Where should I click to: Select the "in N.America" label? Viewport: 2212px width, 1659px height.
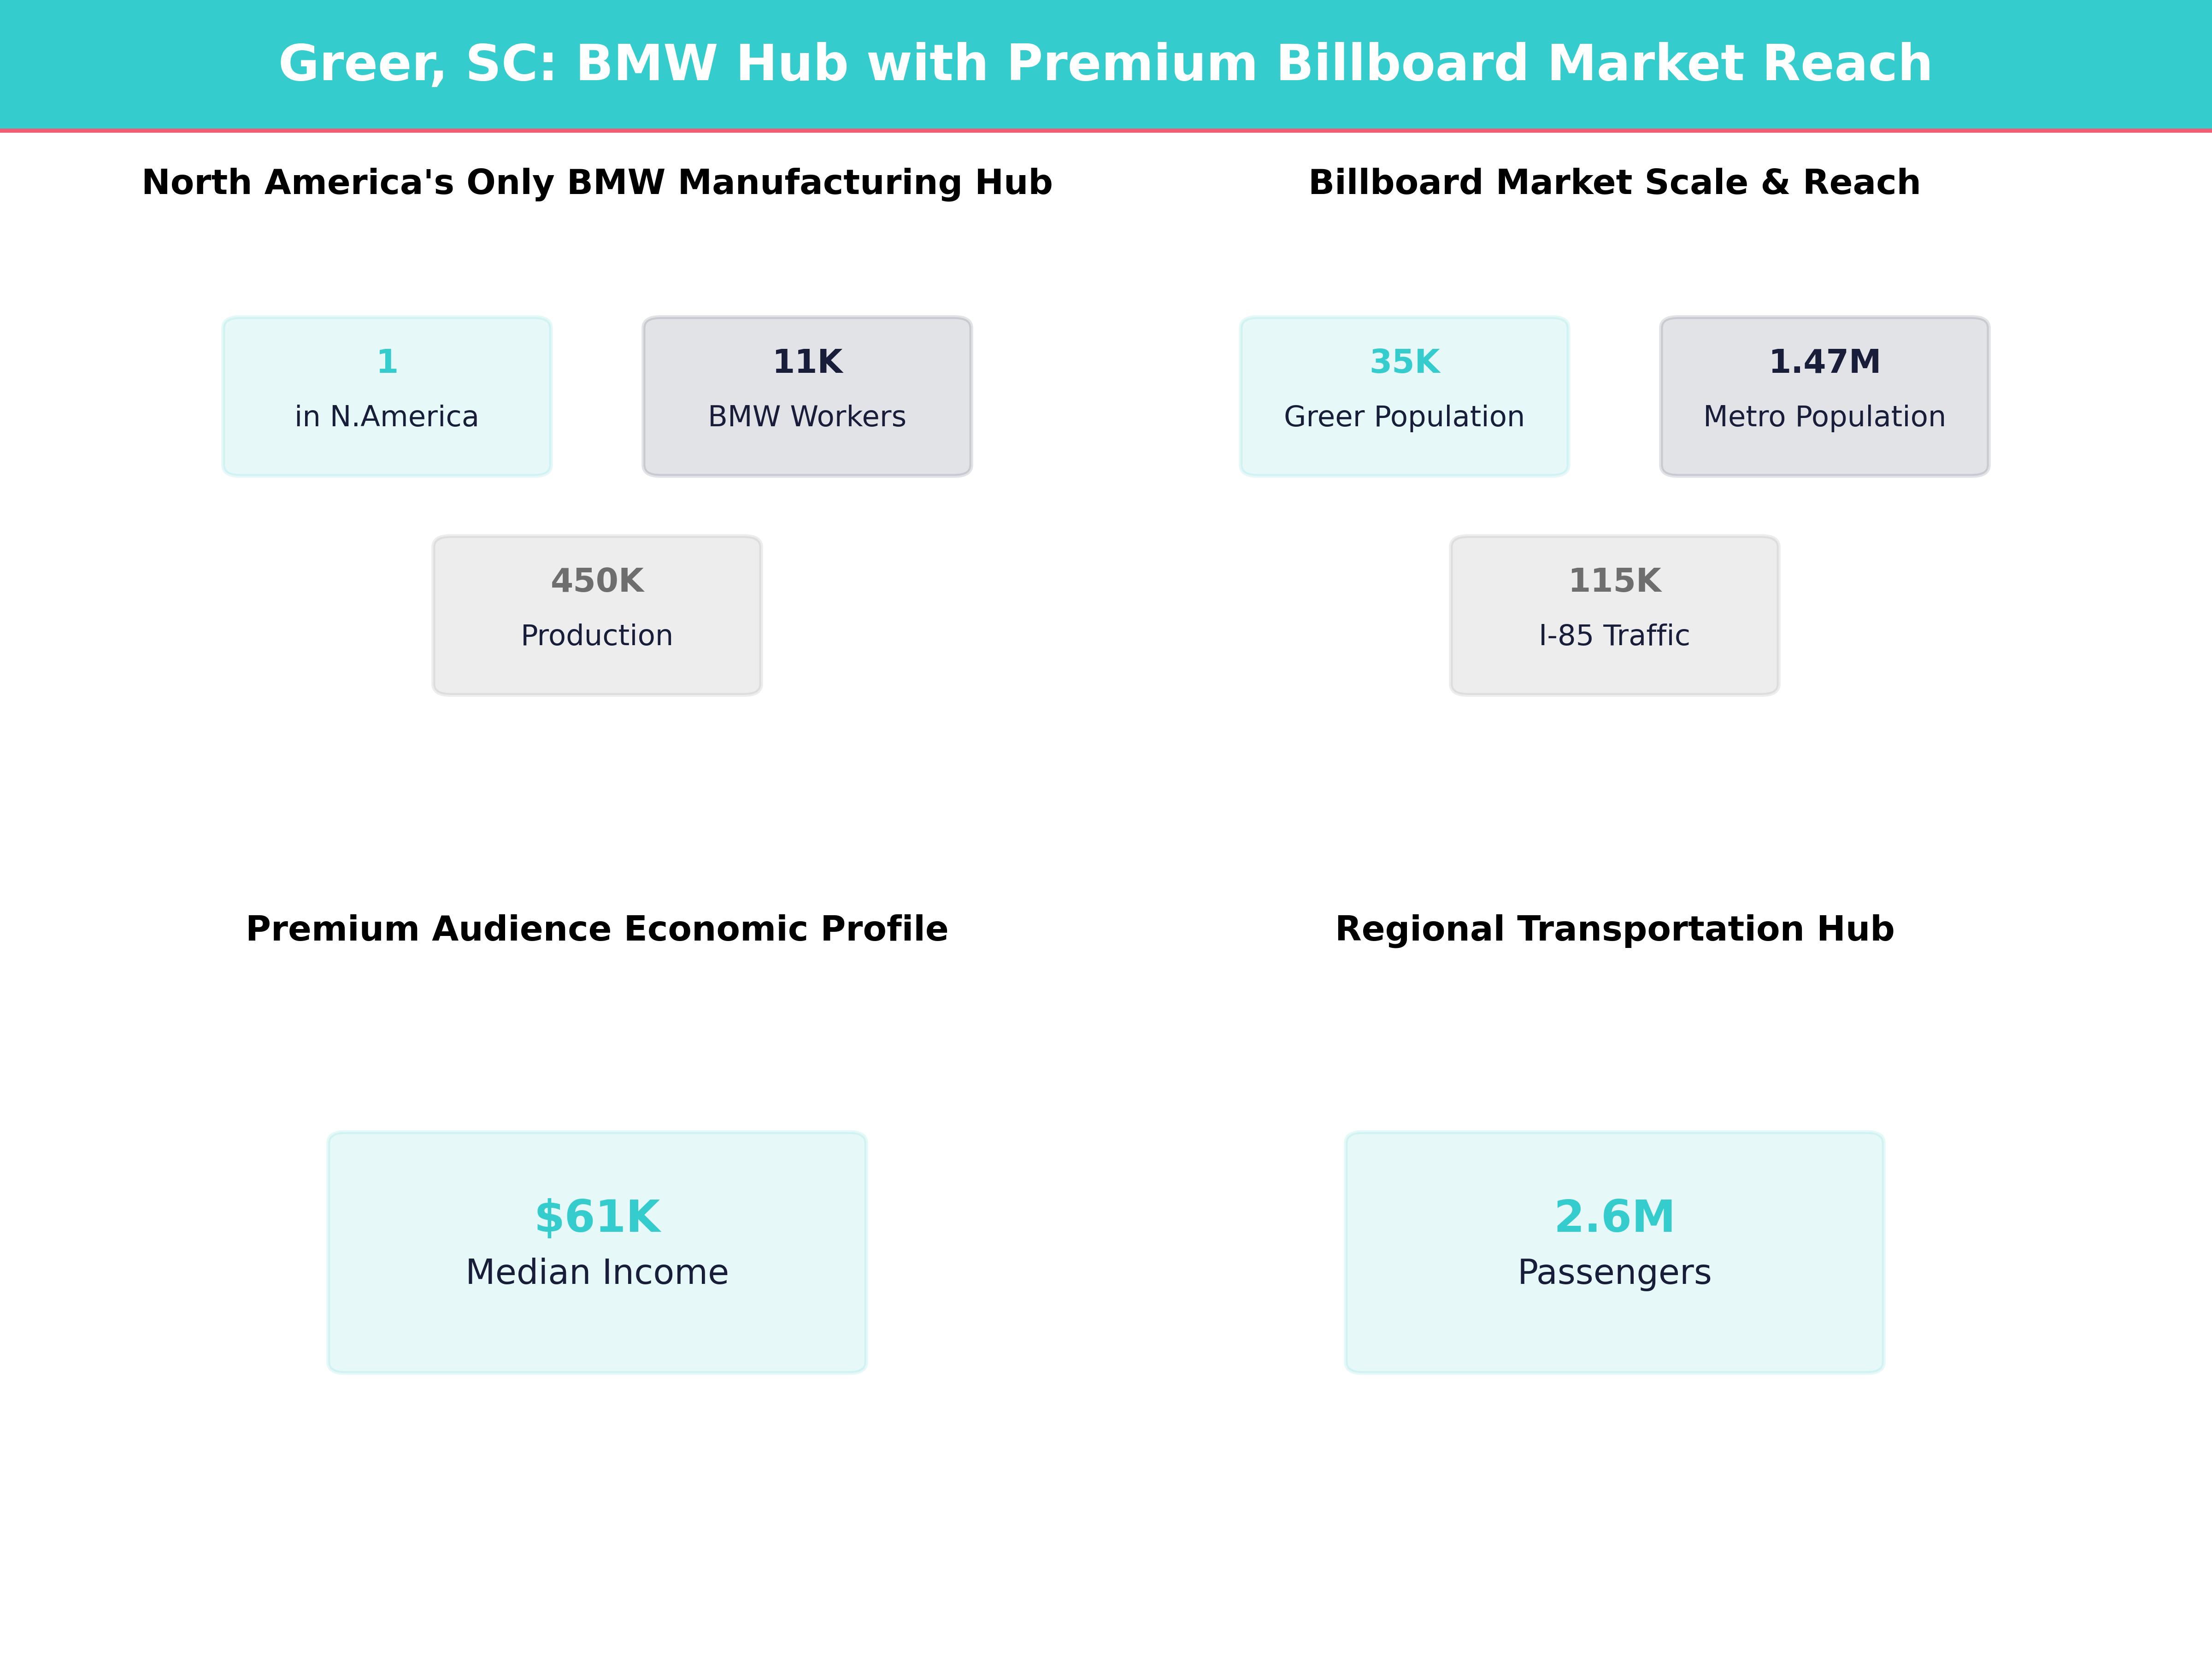387,416
